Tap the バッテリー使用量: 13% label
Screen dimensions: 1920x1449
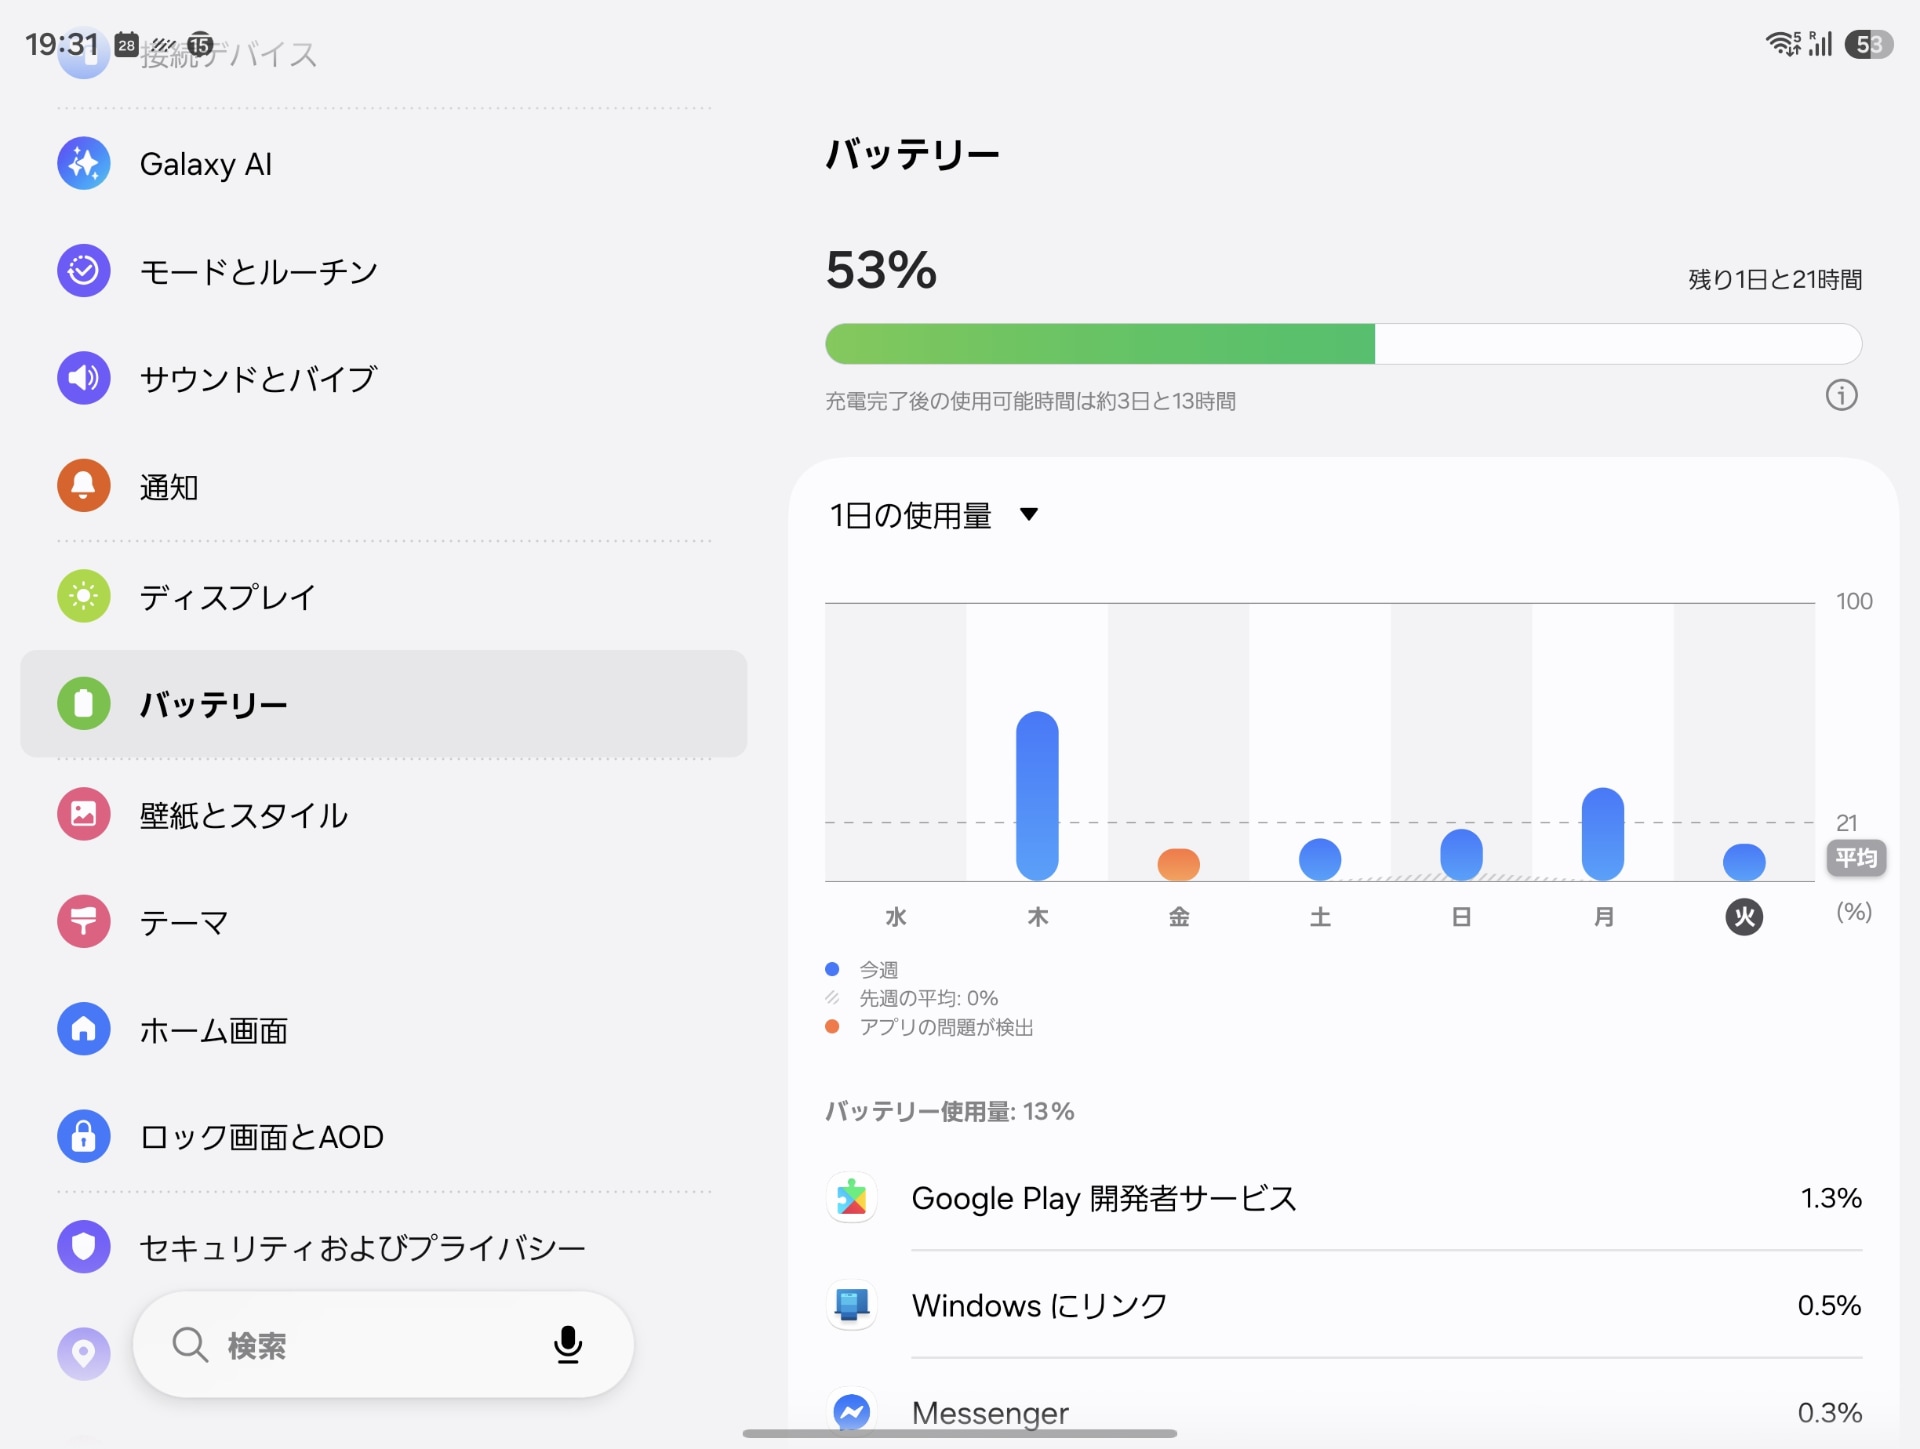(949, 1112)
